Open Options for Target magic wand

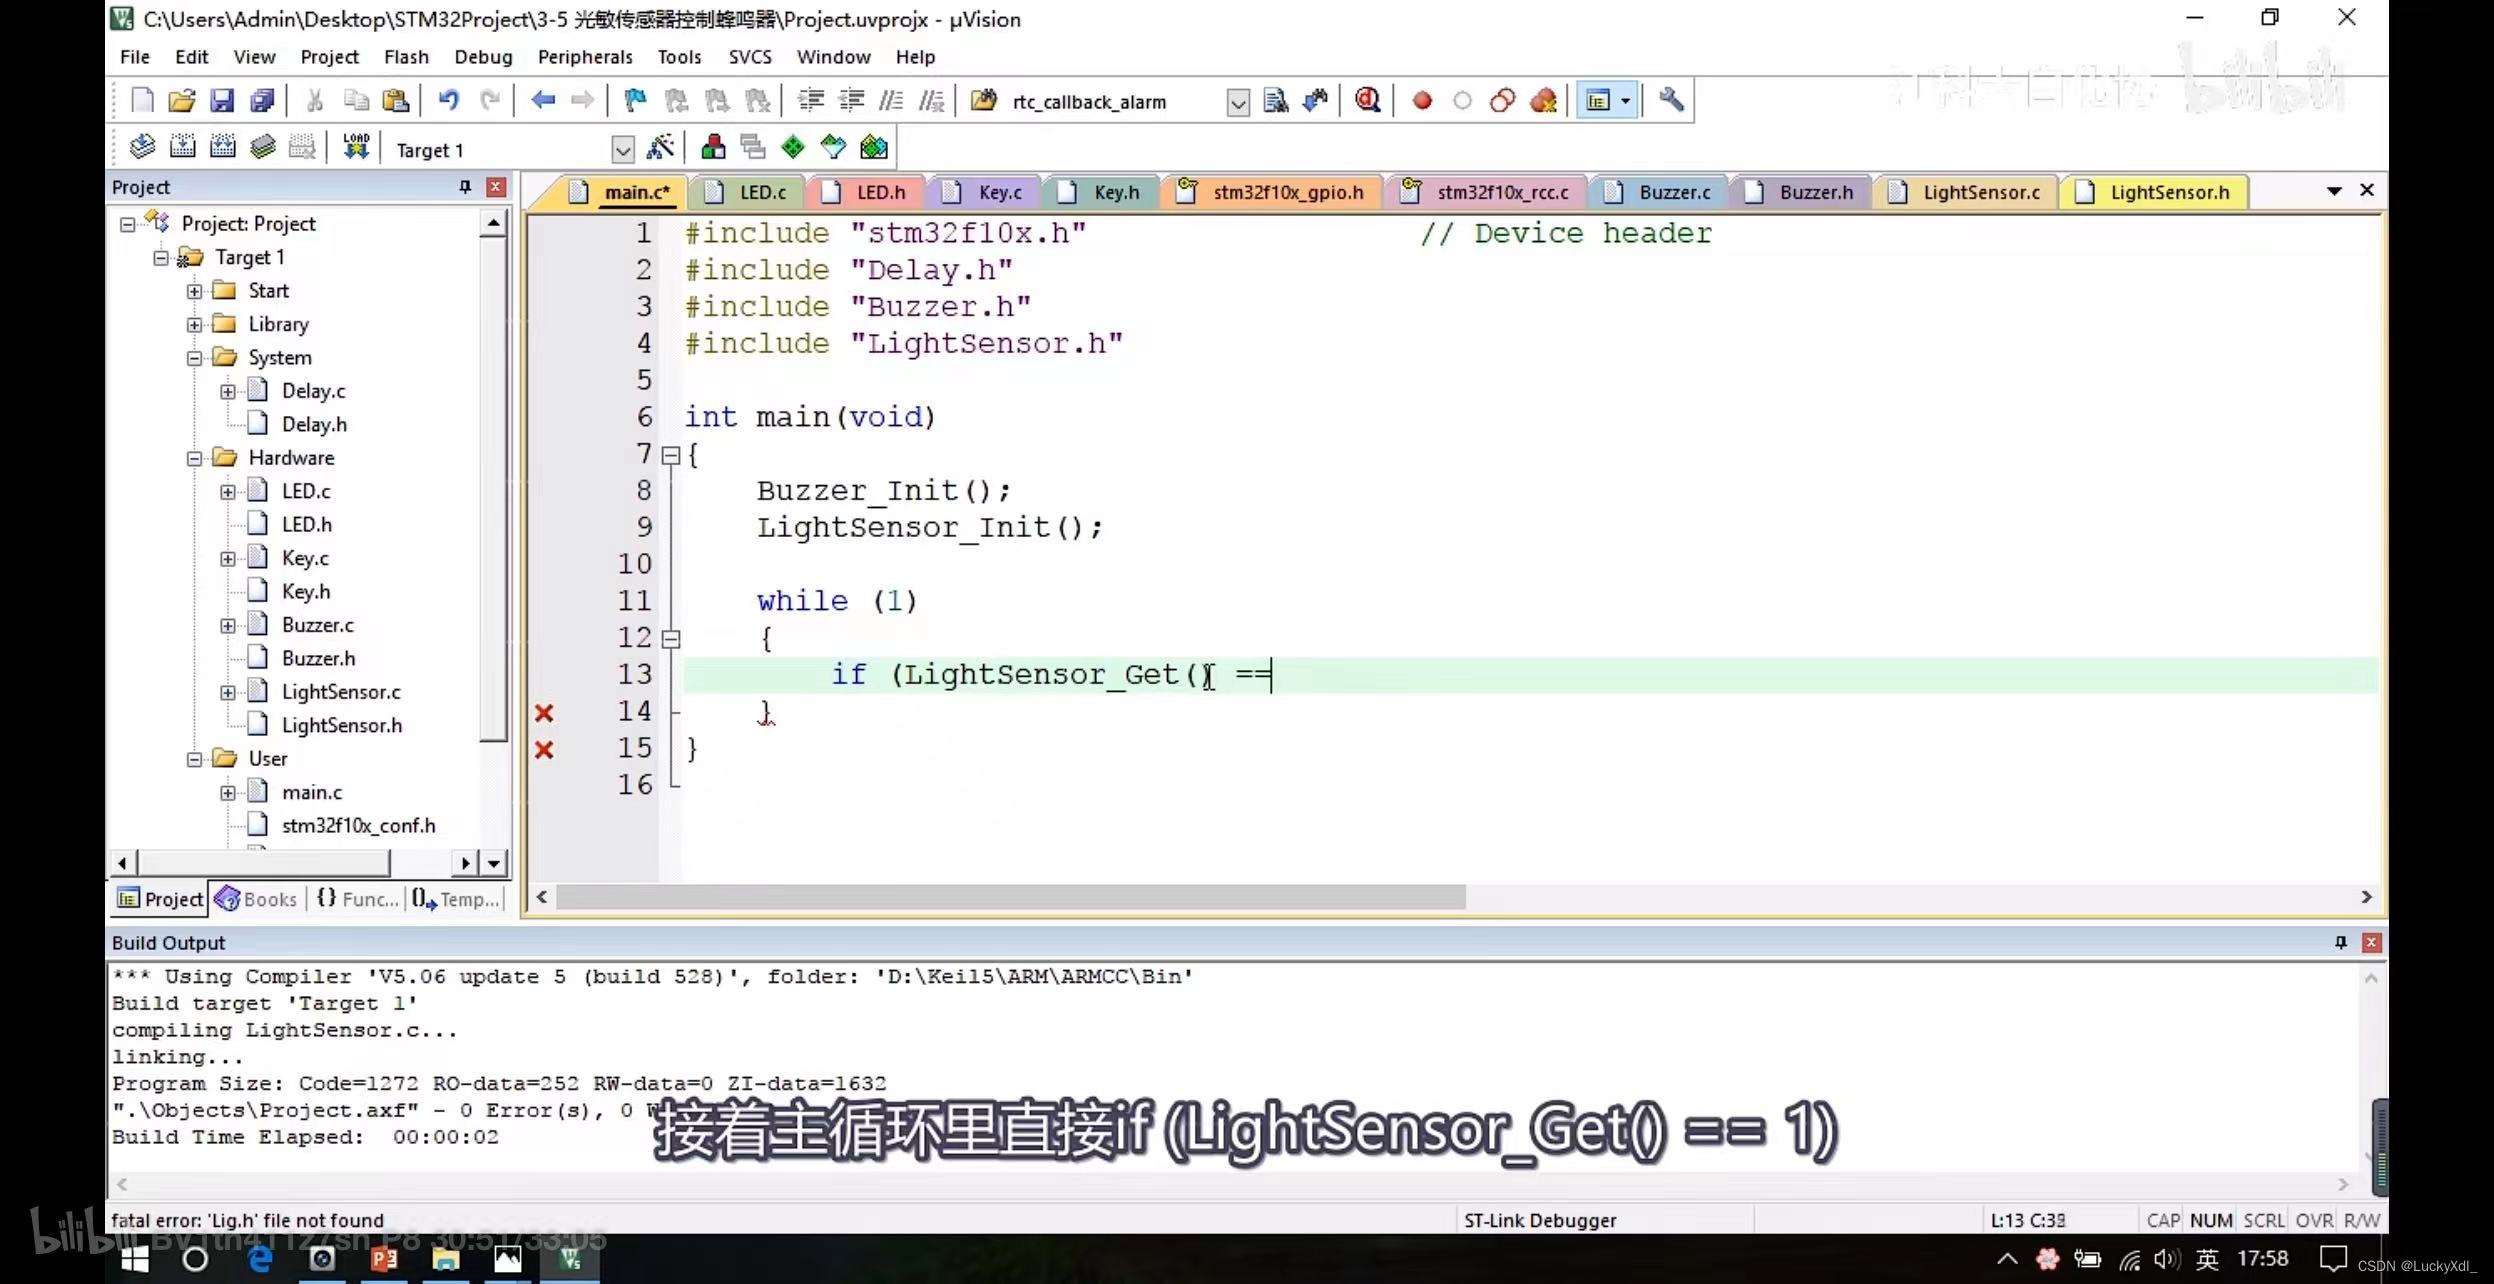click(x=661, y=148)
